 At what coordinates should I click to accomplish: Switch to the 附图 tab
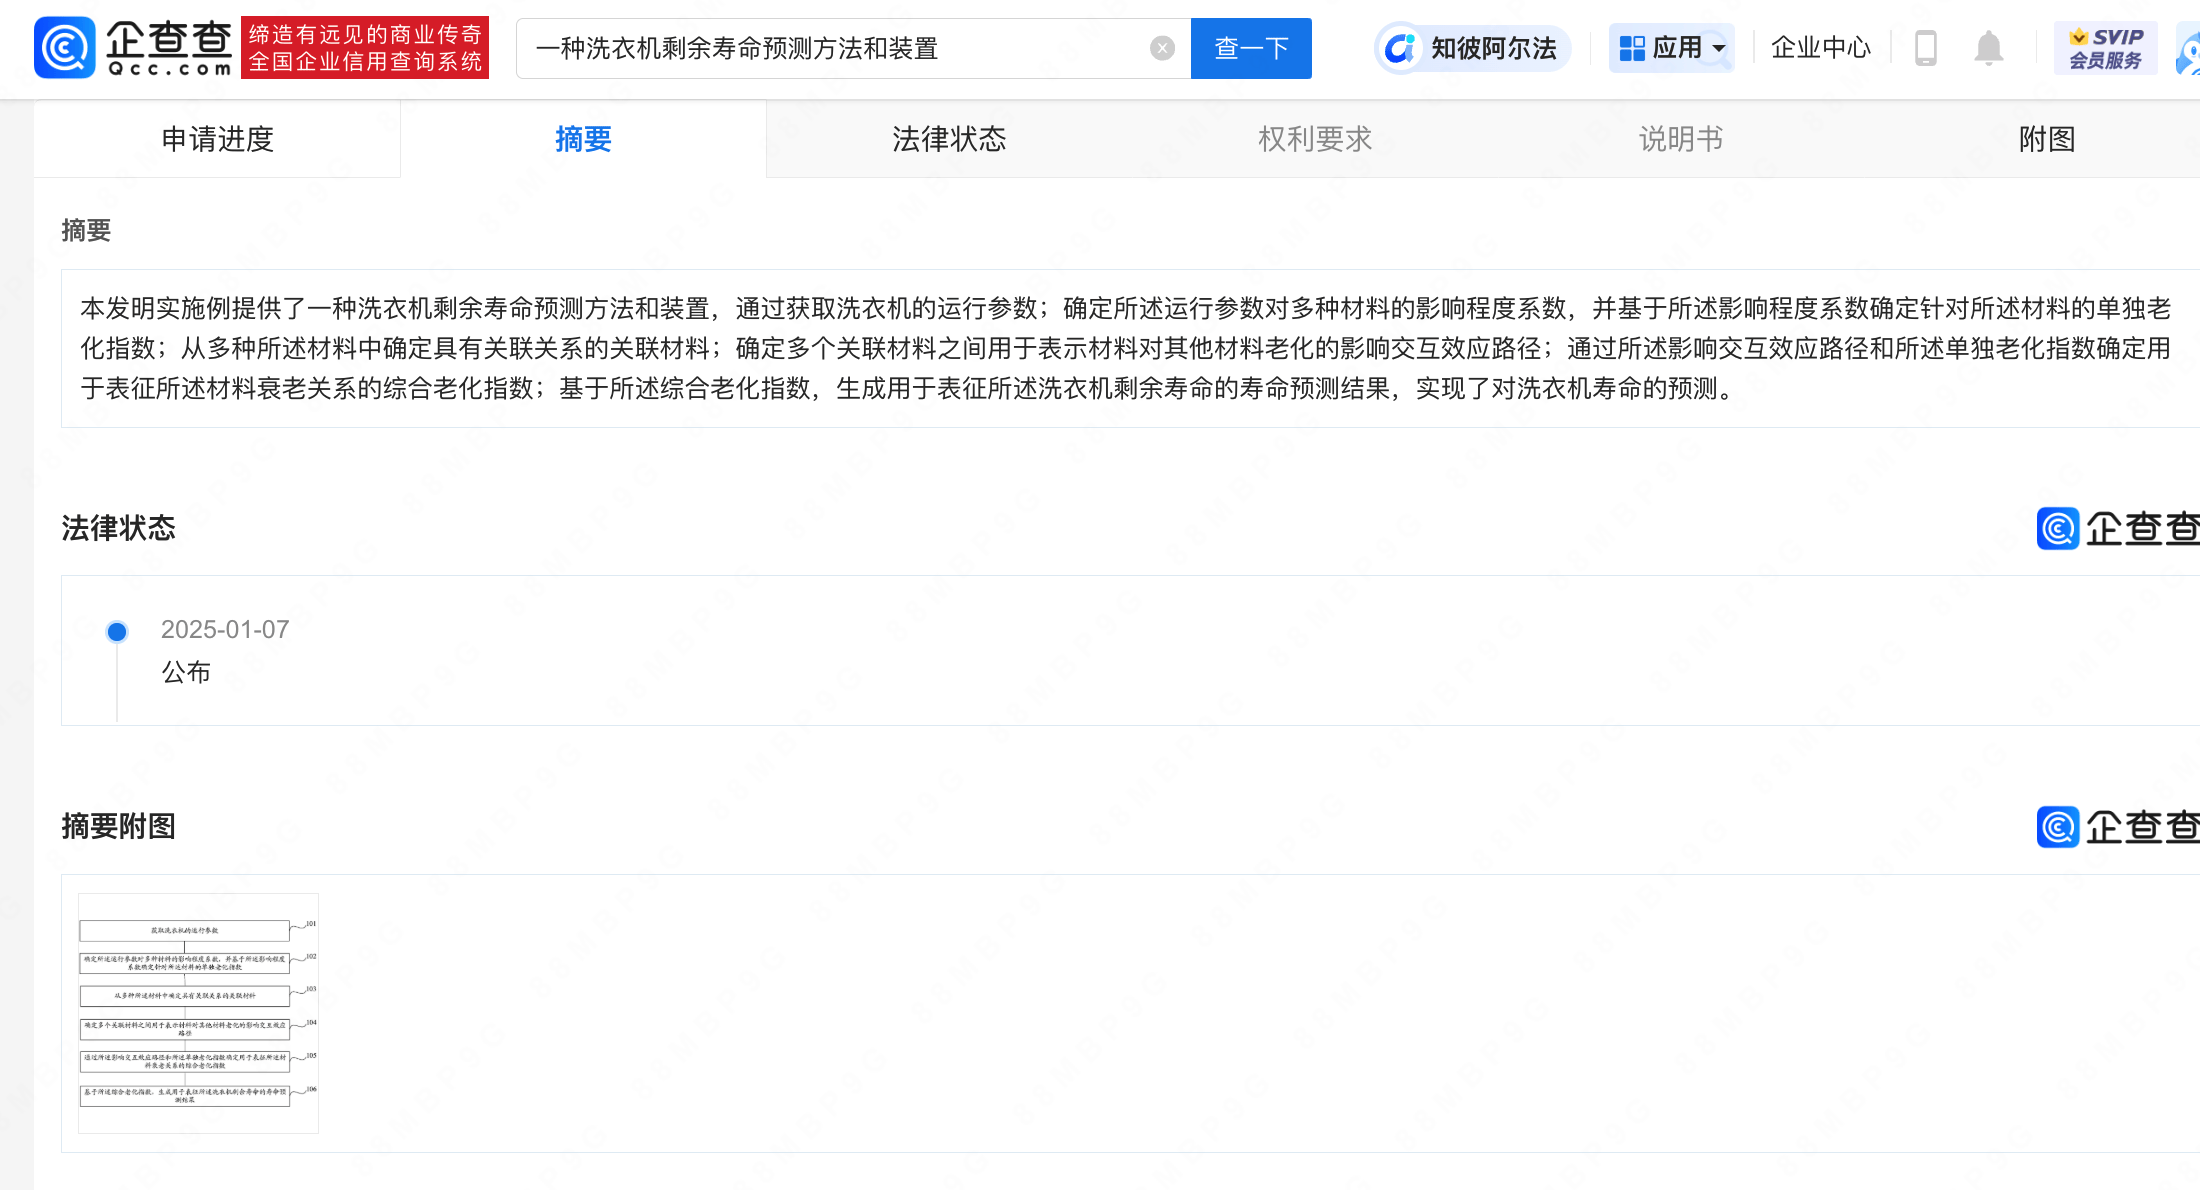pos(2047,139)
